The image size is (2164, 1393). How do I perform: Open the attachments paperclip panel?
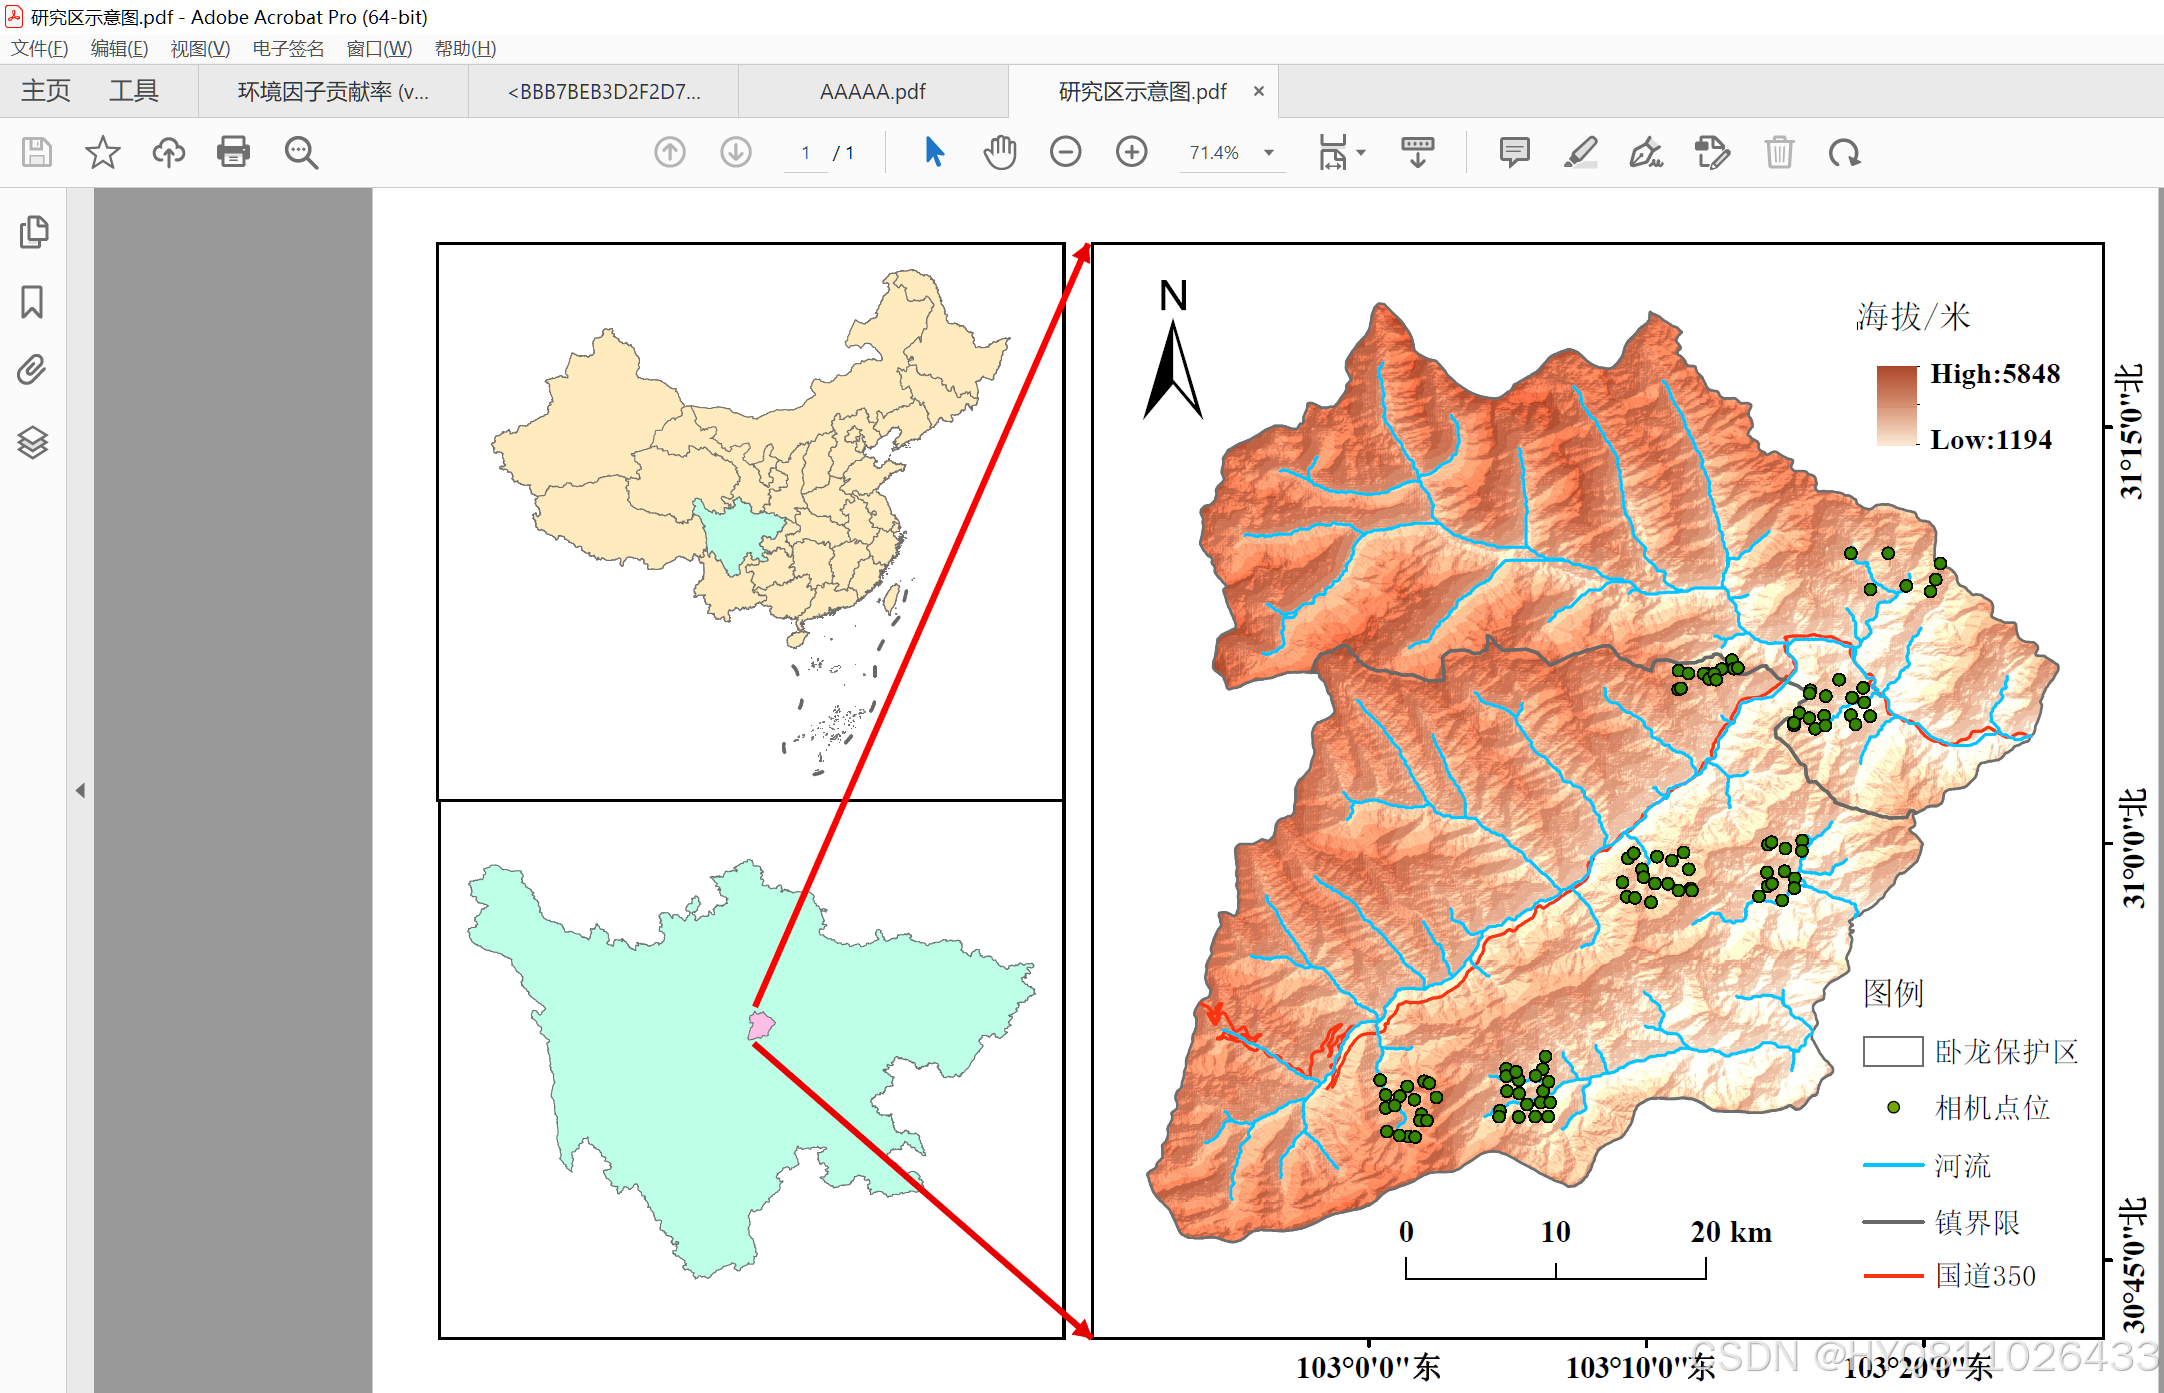[33, 370]
